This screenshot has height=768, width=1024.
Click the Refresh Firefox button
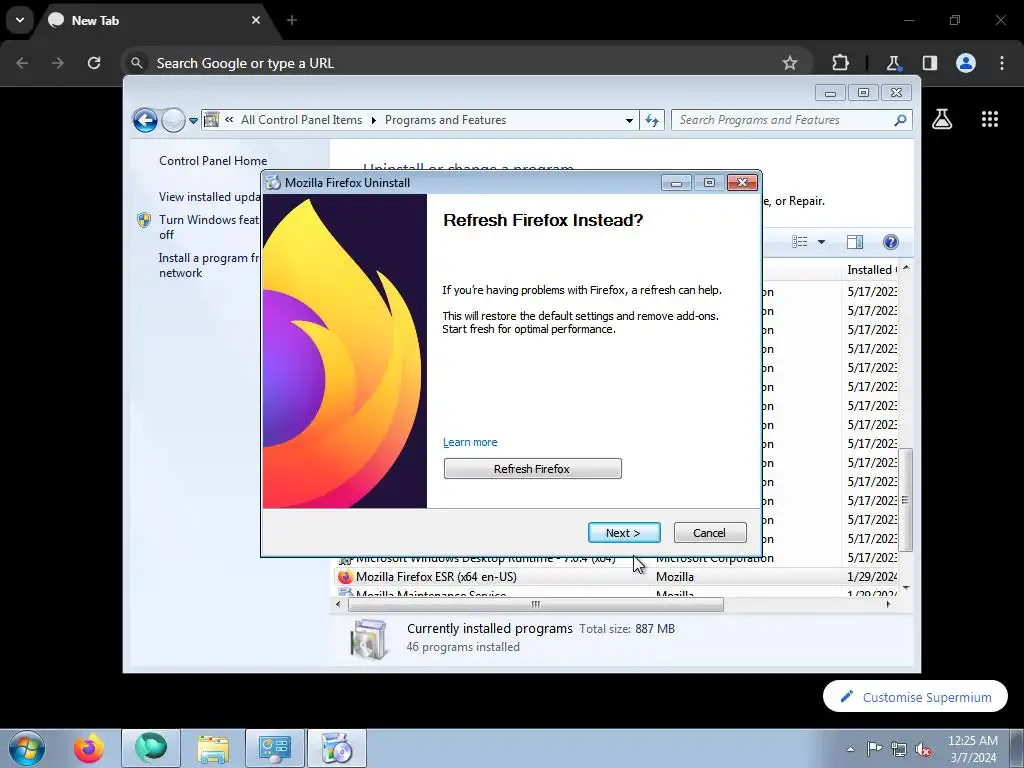pyautogui.click(x=532, y=468)
